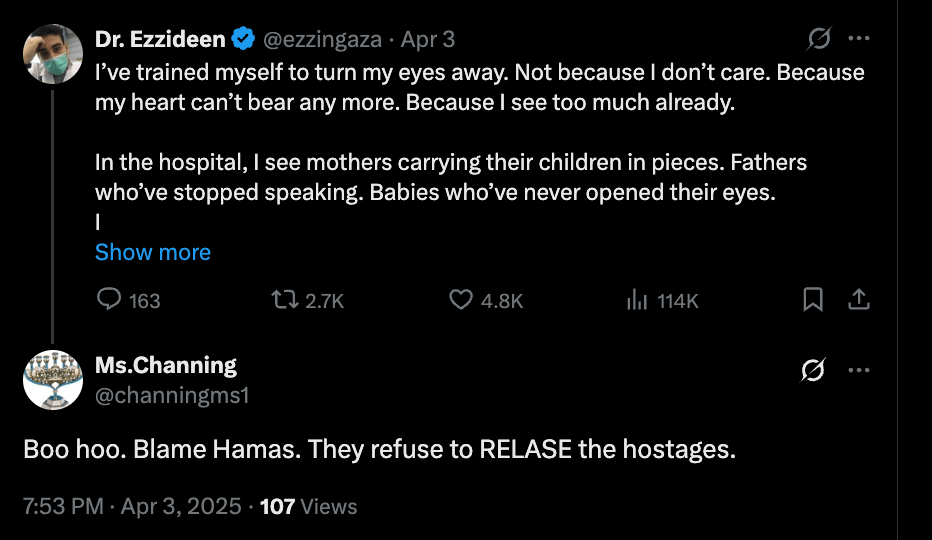Click the blue verified badge next to Dr. Ezzideen
Viewport: 932px width, 540px height.
(242, 40)
